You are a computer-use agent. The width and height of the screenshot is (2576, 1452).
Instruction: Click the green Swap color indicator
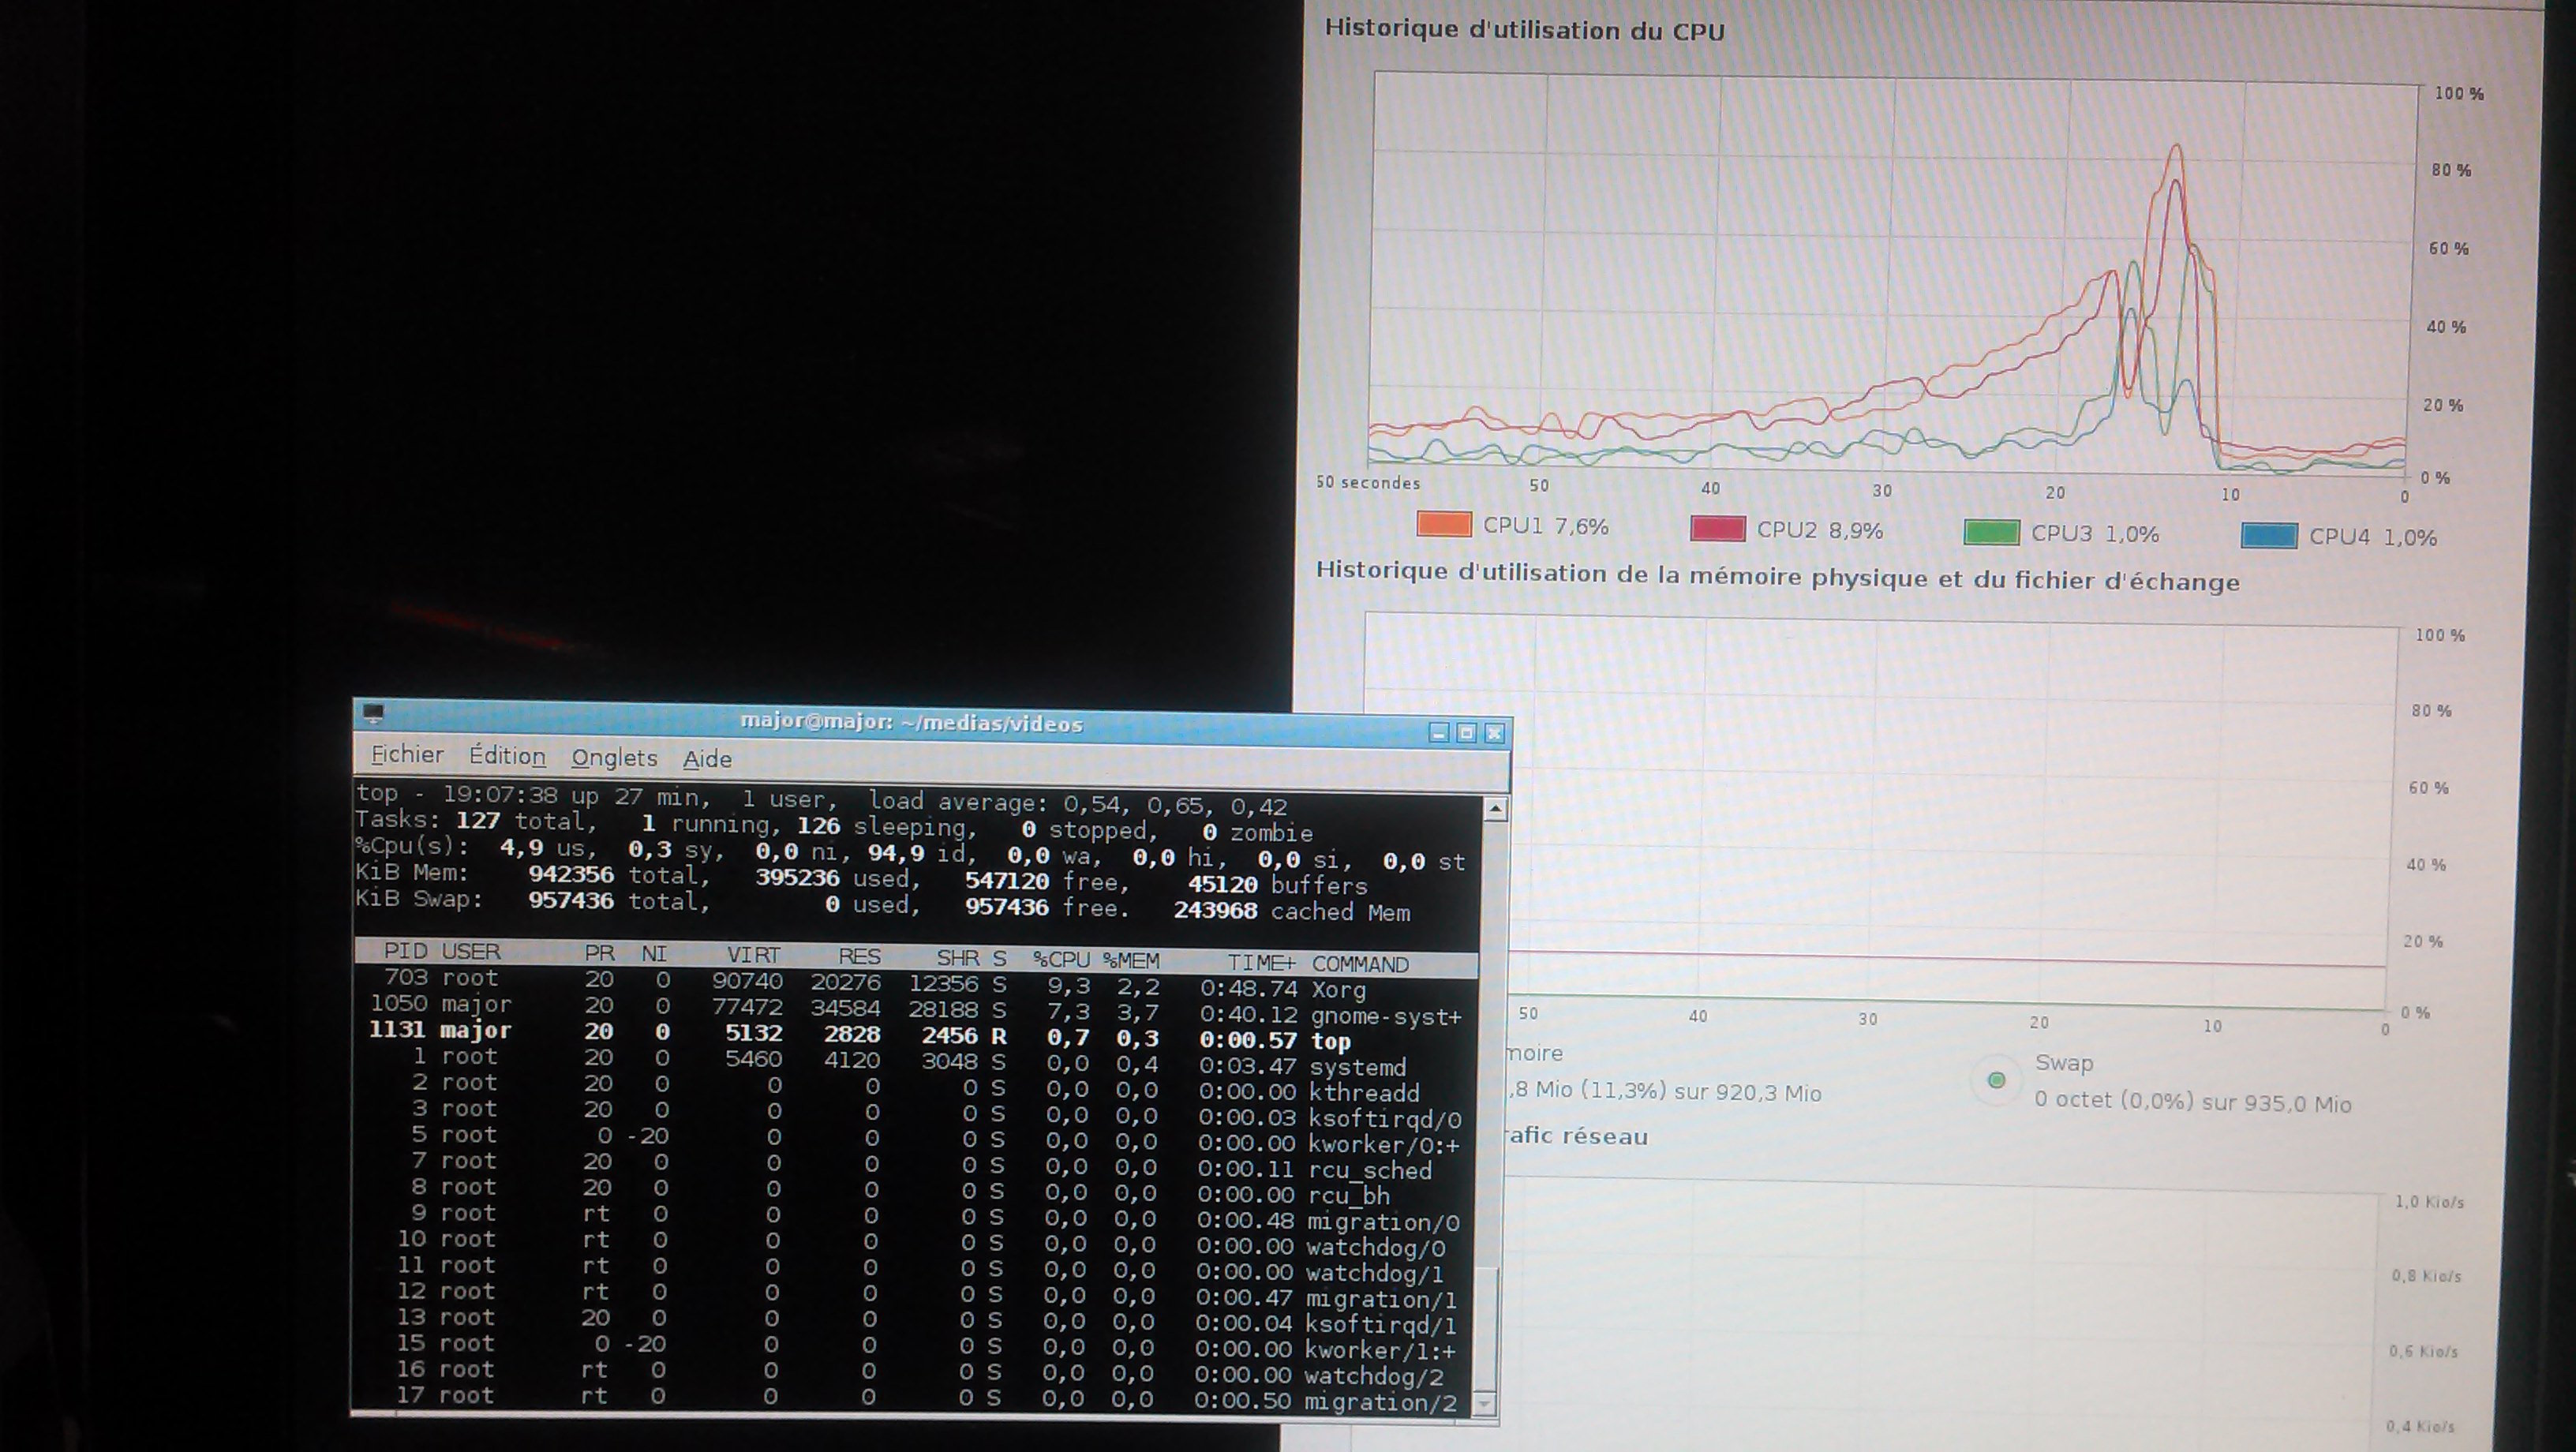[x=1996, y=1080]
